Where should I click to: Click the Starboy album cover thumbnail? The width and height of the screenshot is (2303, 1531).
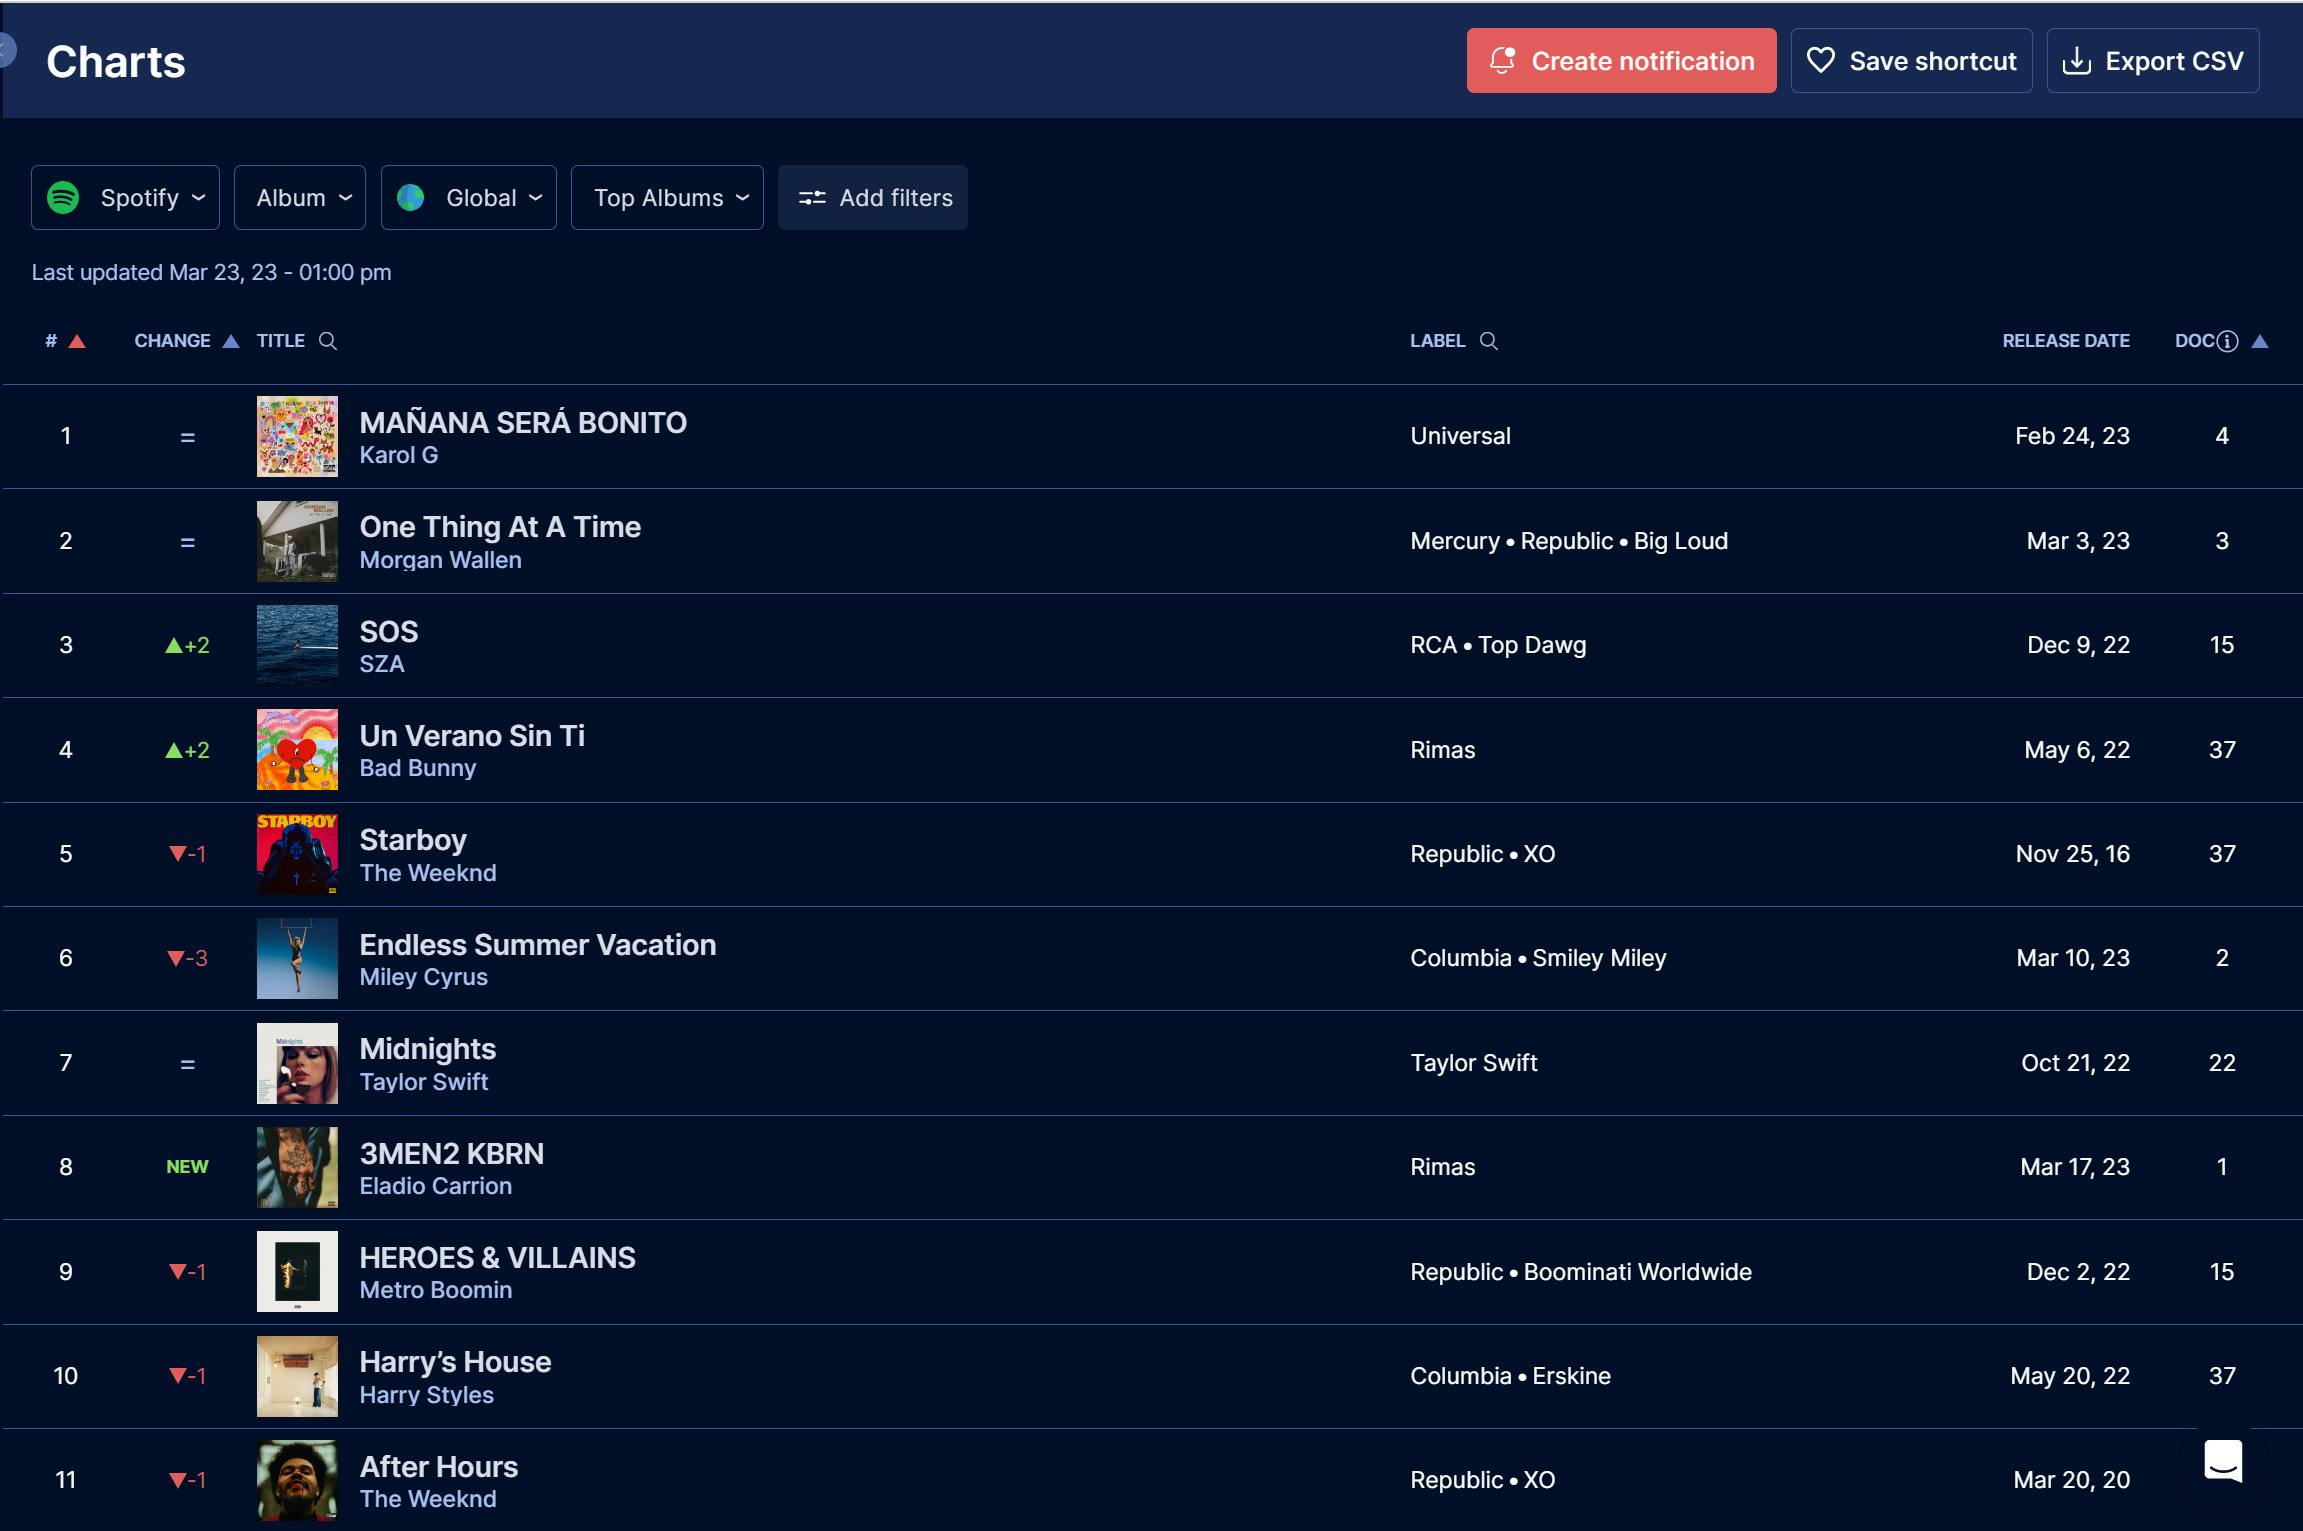[297, 853]
